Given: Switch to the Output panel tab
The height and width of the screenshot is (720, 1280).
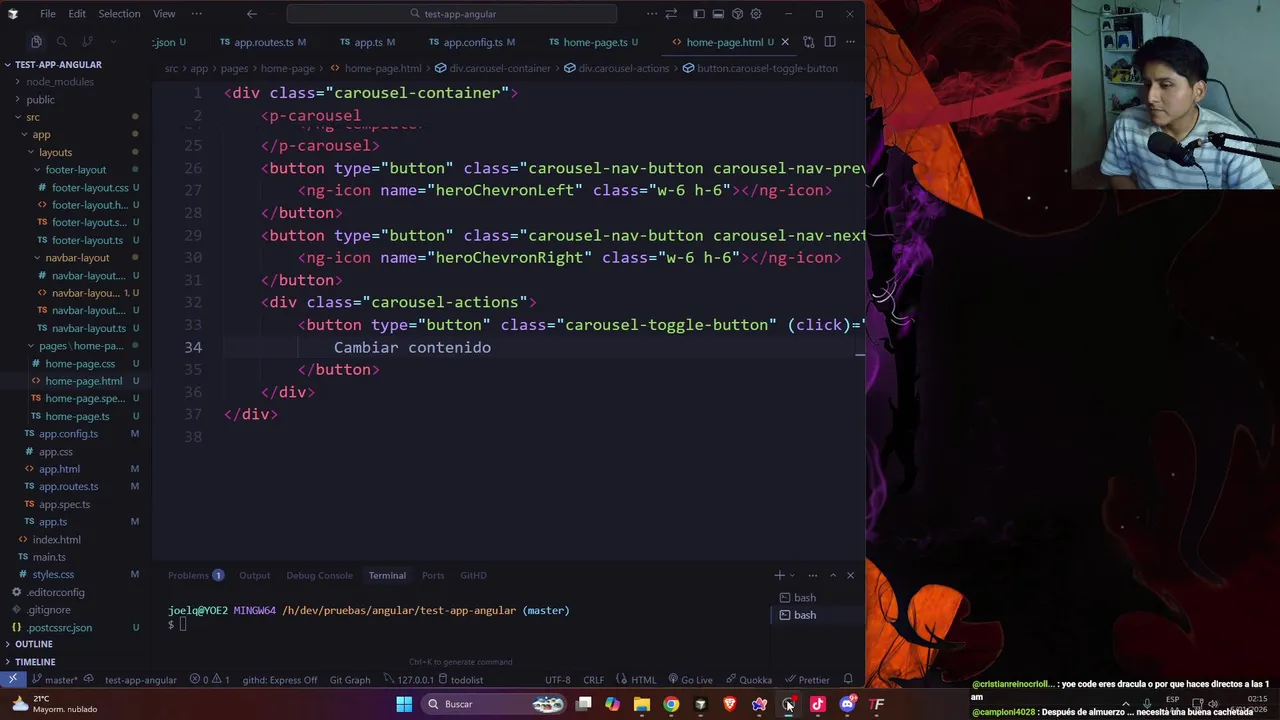Looking at the screenshot, I should [x=254, y=575].
